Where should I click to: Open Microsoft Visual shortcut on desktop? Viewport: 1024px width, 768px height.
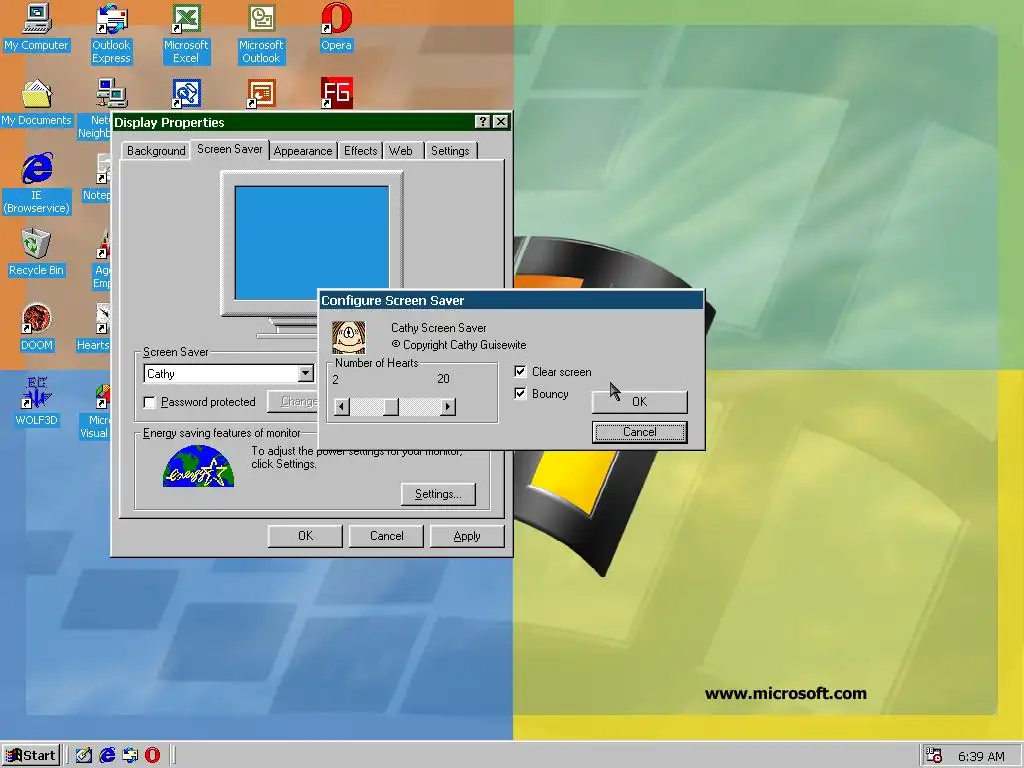point(95,411)
